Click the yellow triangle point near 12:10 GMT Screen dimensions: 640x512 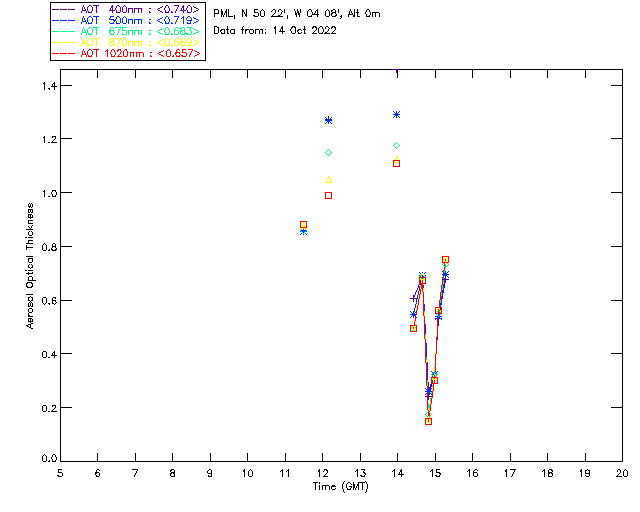point(329,180)
